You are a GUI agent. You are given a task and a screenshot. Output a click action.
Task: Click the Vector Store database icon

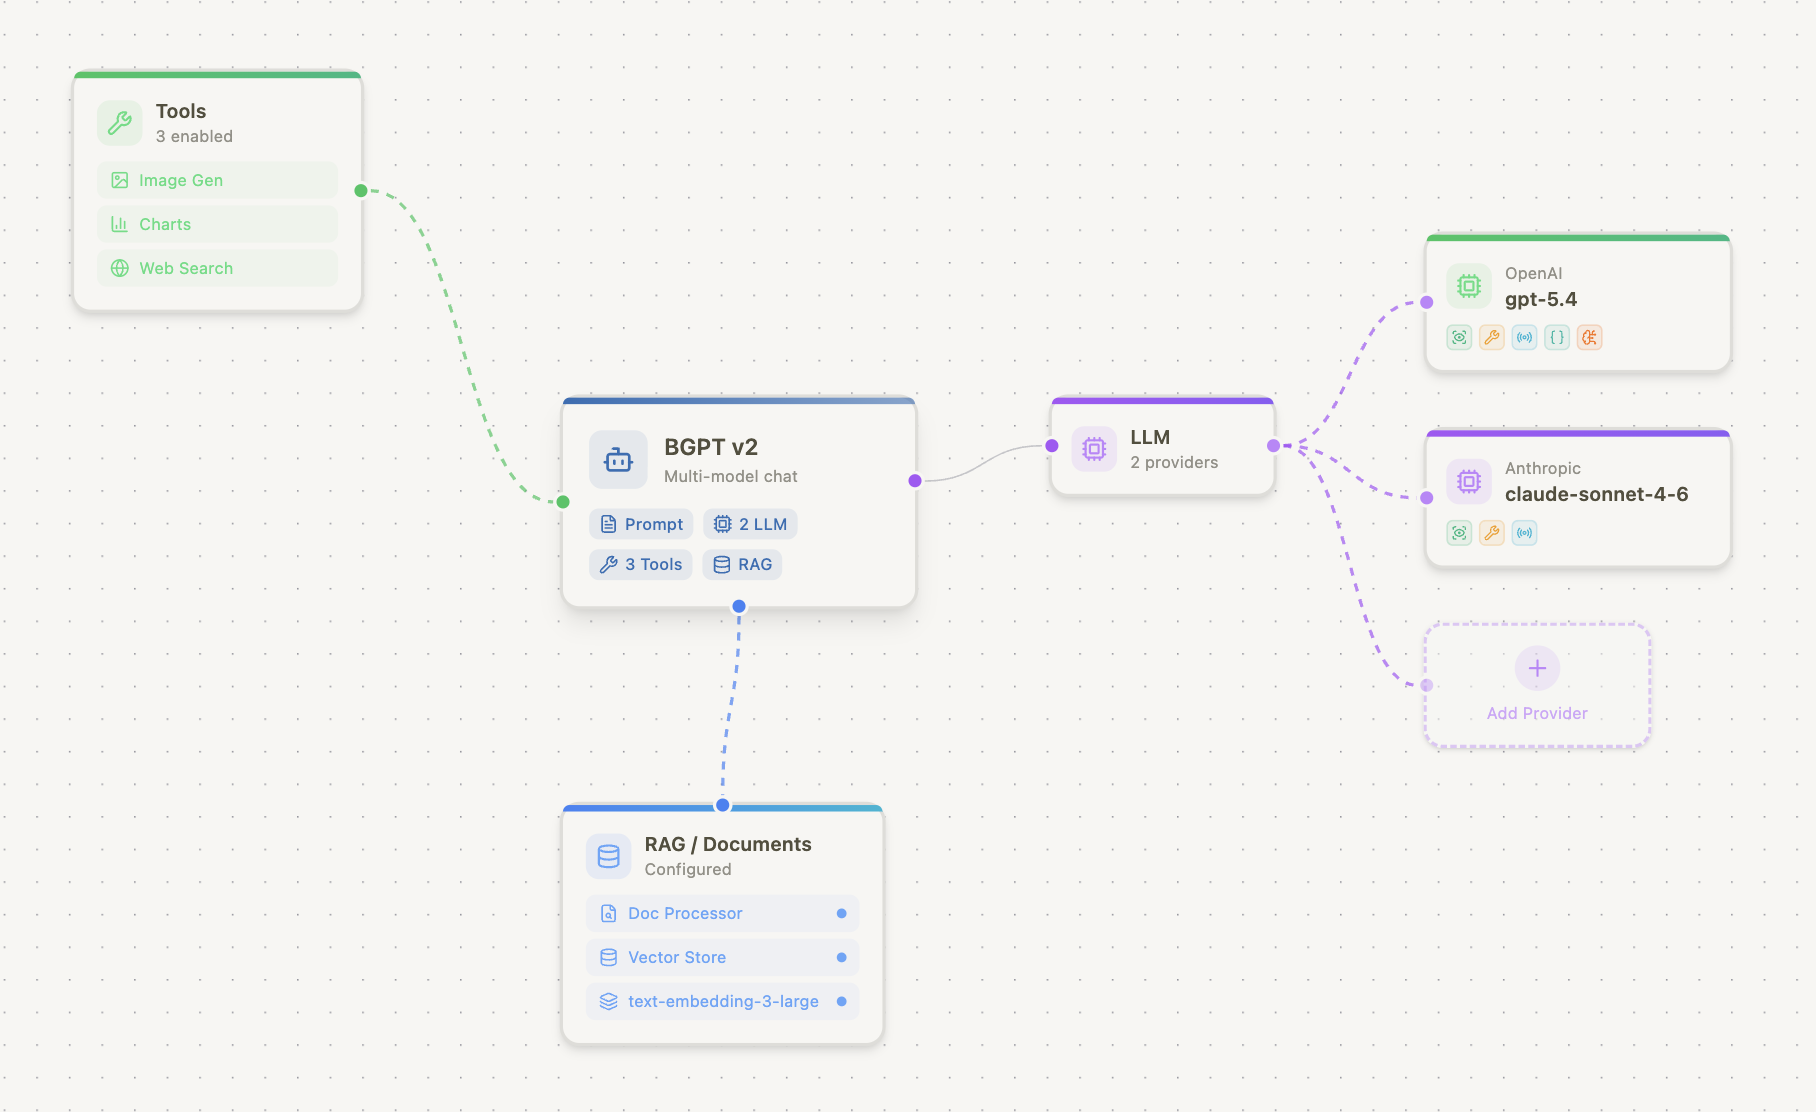click(609, 957)
